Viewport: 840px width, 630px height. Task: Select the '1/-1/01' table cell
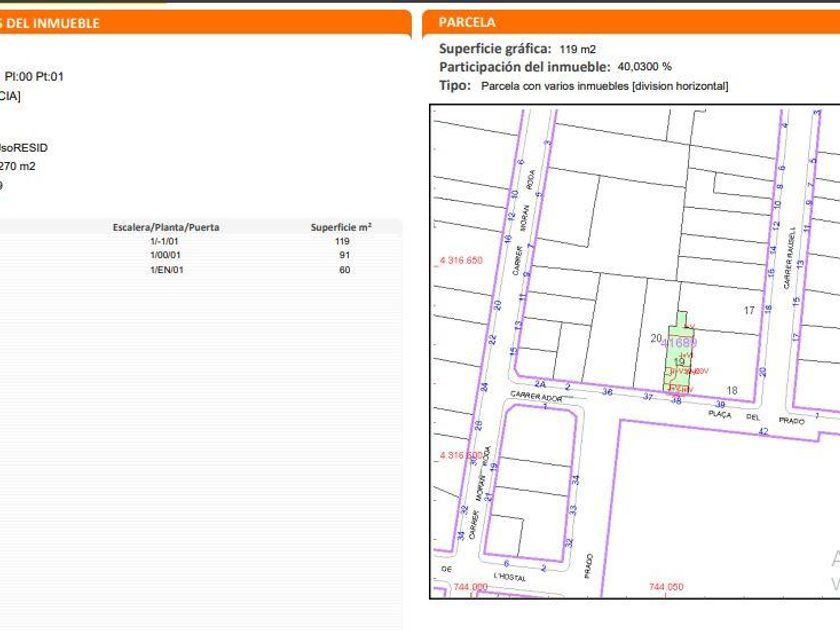click(164, 242)
